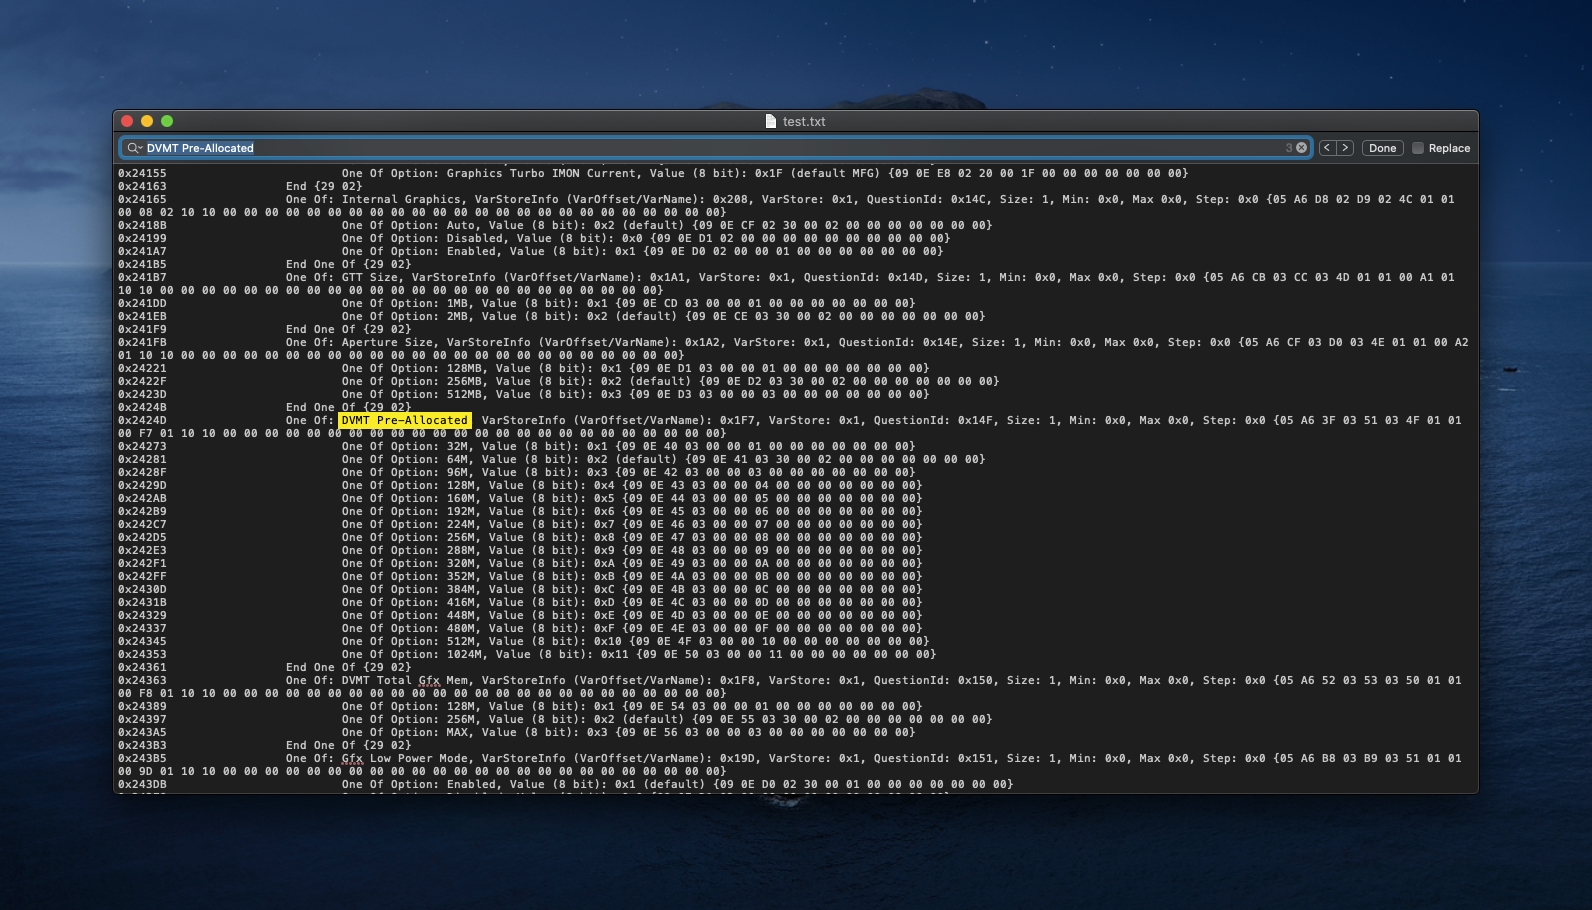Go to previous search match

pos(1327,148)
